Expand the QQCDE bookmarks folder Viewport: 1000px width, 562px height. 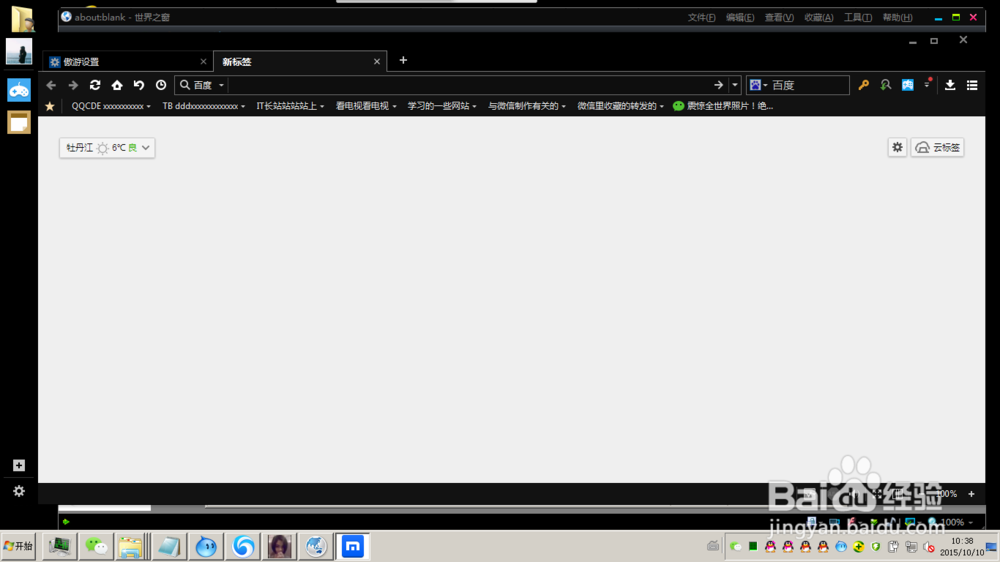(111, 107)
